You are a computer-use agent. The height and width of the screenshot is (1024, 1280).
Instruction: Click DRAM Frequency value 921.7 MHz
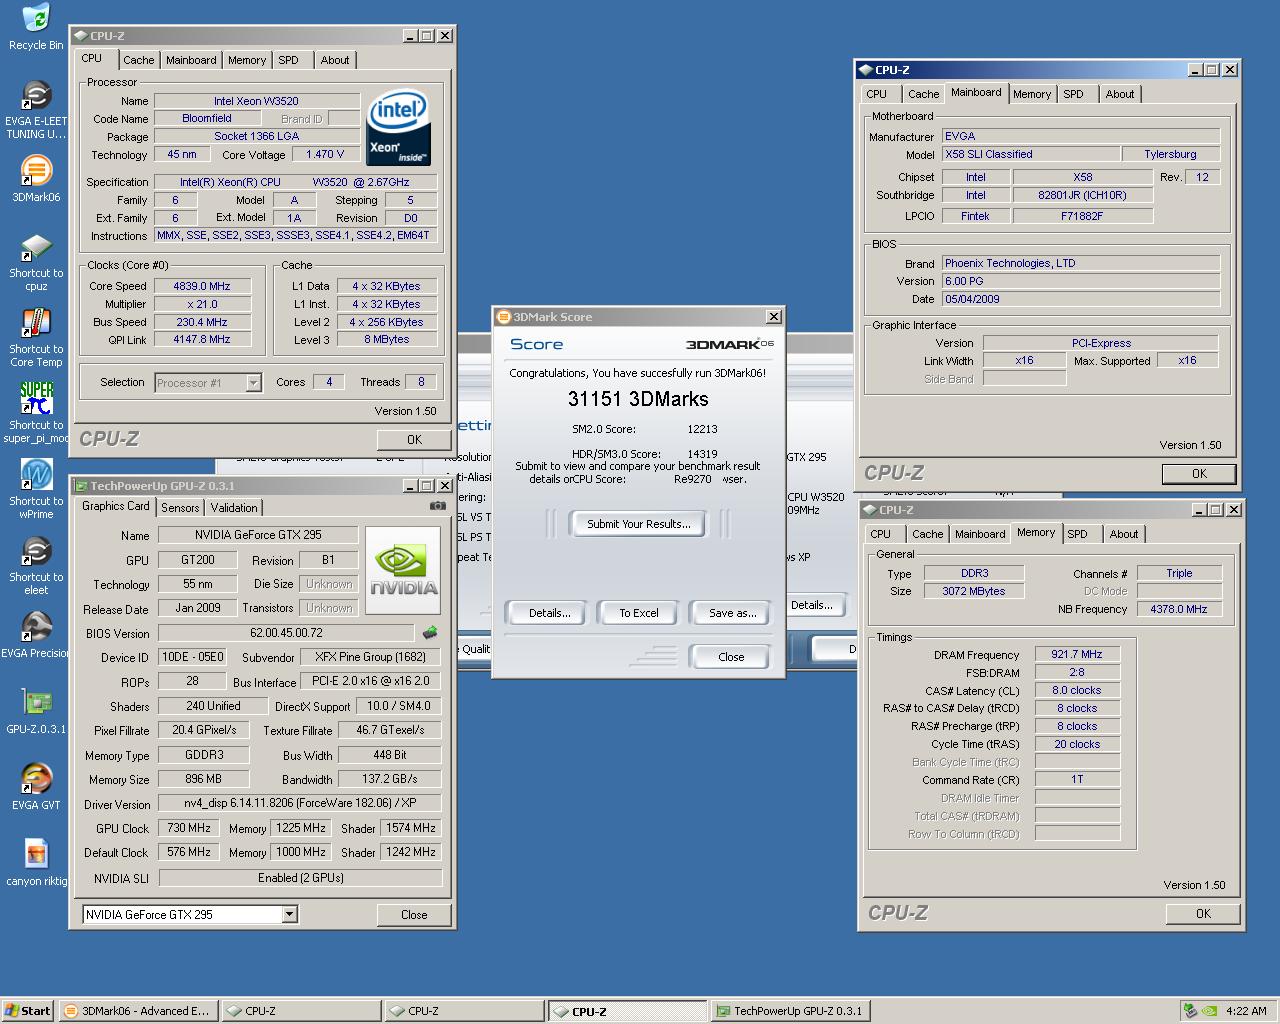[x=1077, y=654]
